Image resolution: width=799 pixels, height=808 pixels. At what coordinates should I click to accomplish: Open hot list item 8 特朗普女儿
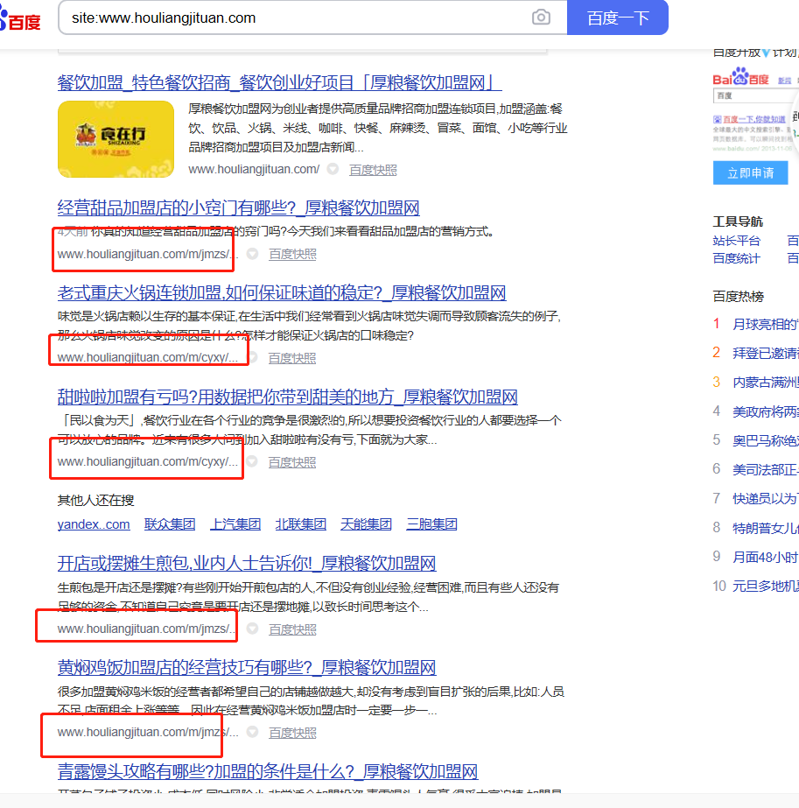click(x=766, y=528)
